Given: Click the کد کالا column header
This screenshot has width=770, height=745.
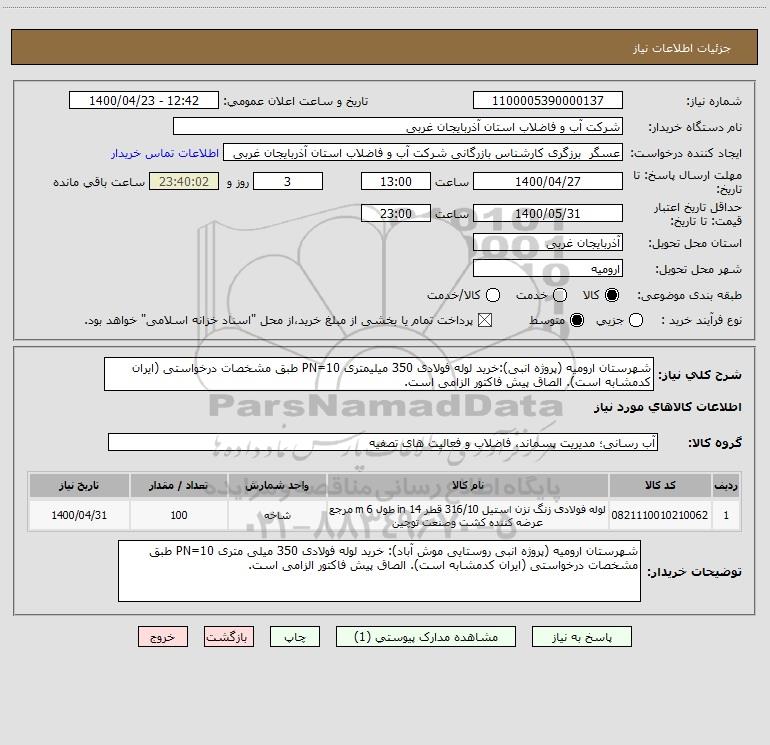Looking at the screenshot, I should [660, 485].
